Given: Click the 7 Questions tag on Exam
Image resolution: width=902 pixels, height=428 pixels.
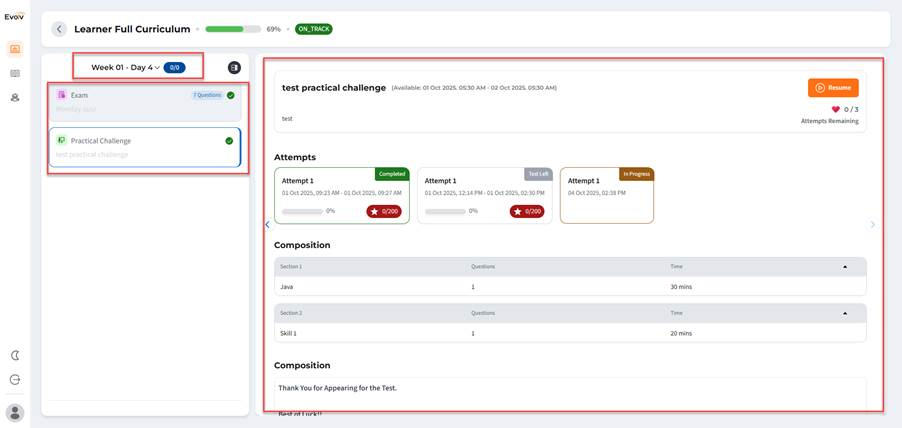Looking at the screenshot, I should point(207,95).
